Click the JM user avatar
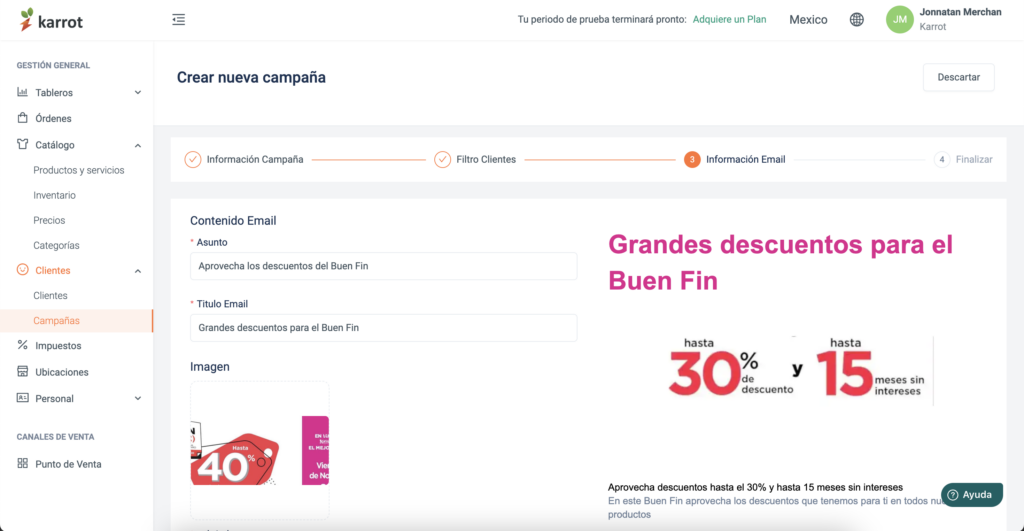Screen dimensions: 1024x531 (899, 20)
